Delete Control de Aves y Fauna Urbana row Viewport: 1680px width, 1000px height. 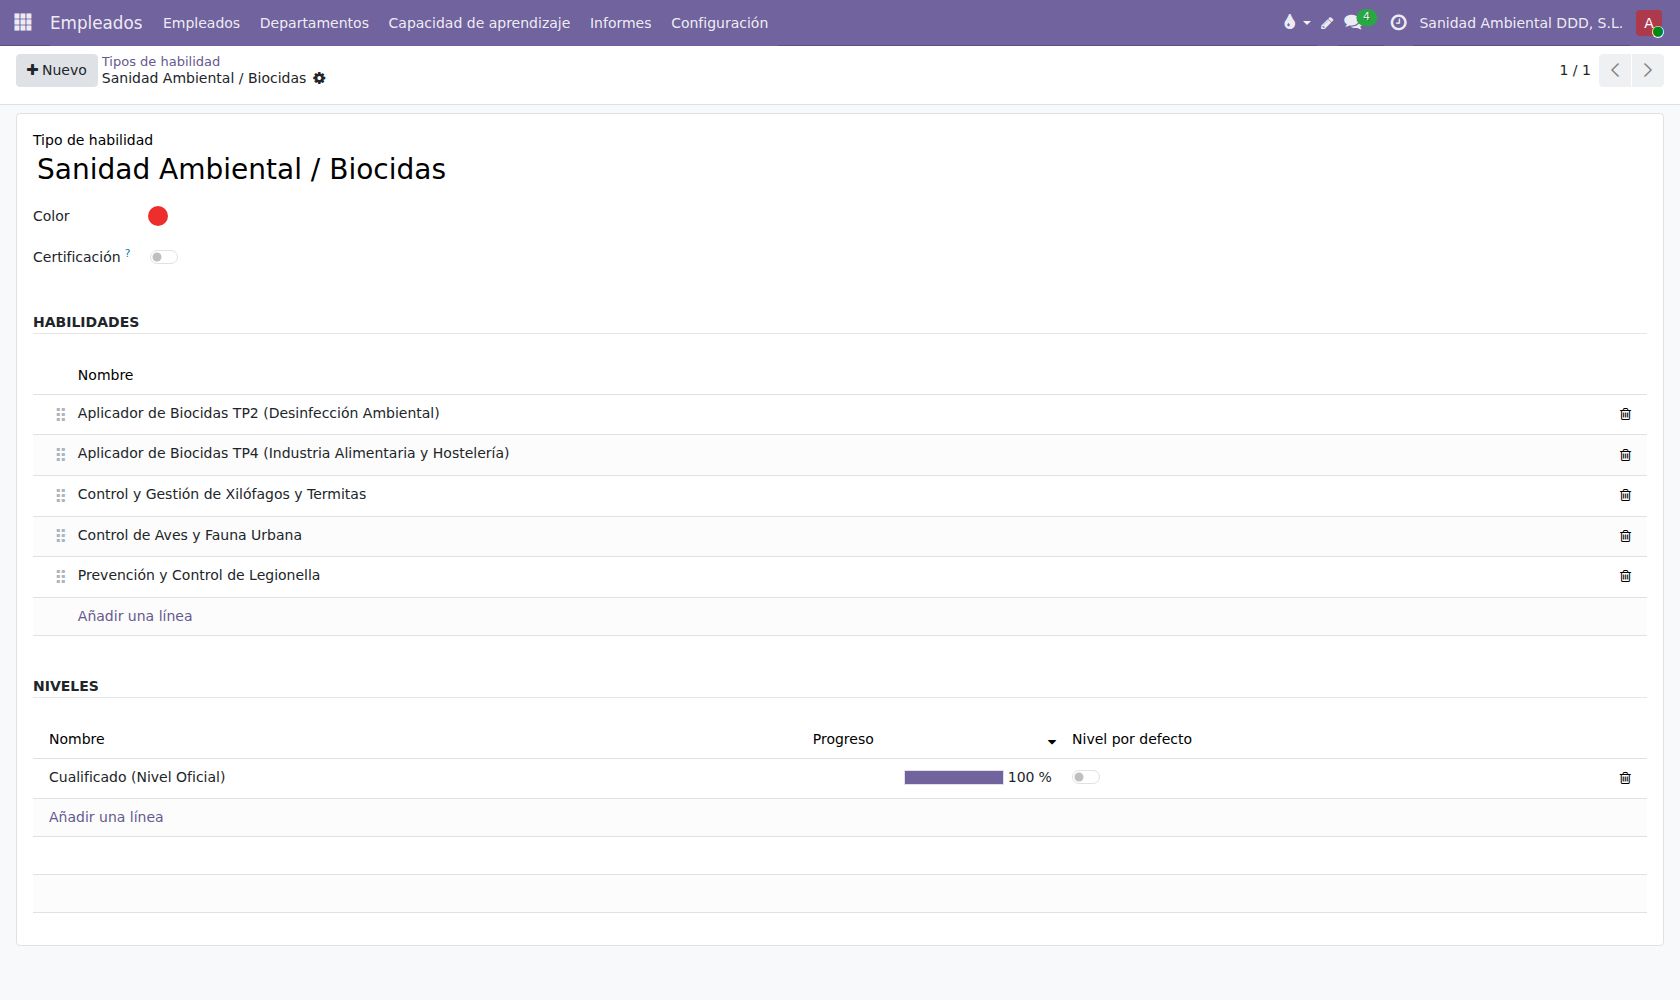1625,536
